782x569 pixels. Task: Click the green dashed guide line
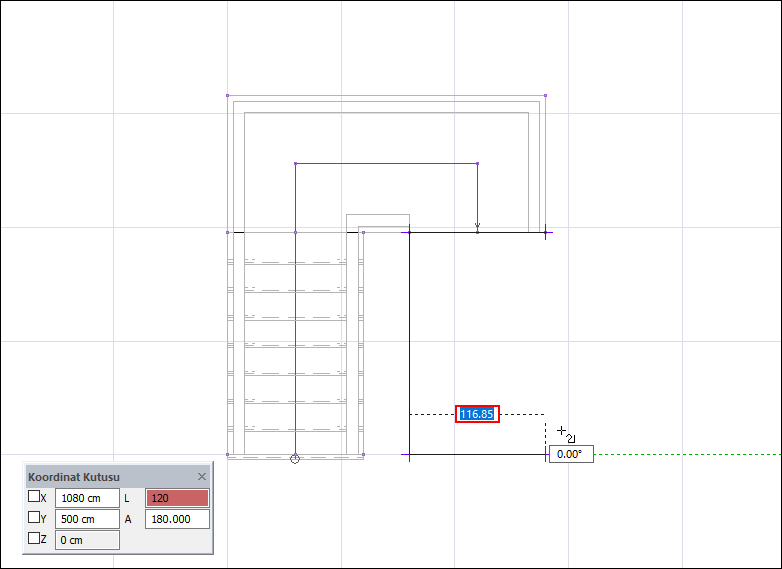pyautogui.click(x=687, y=454)
